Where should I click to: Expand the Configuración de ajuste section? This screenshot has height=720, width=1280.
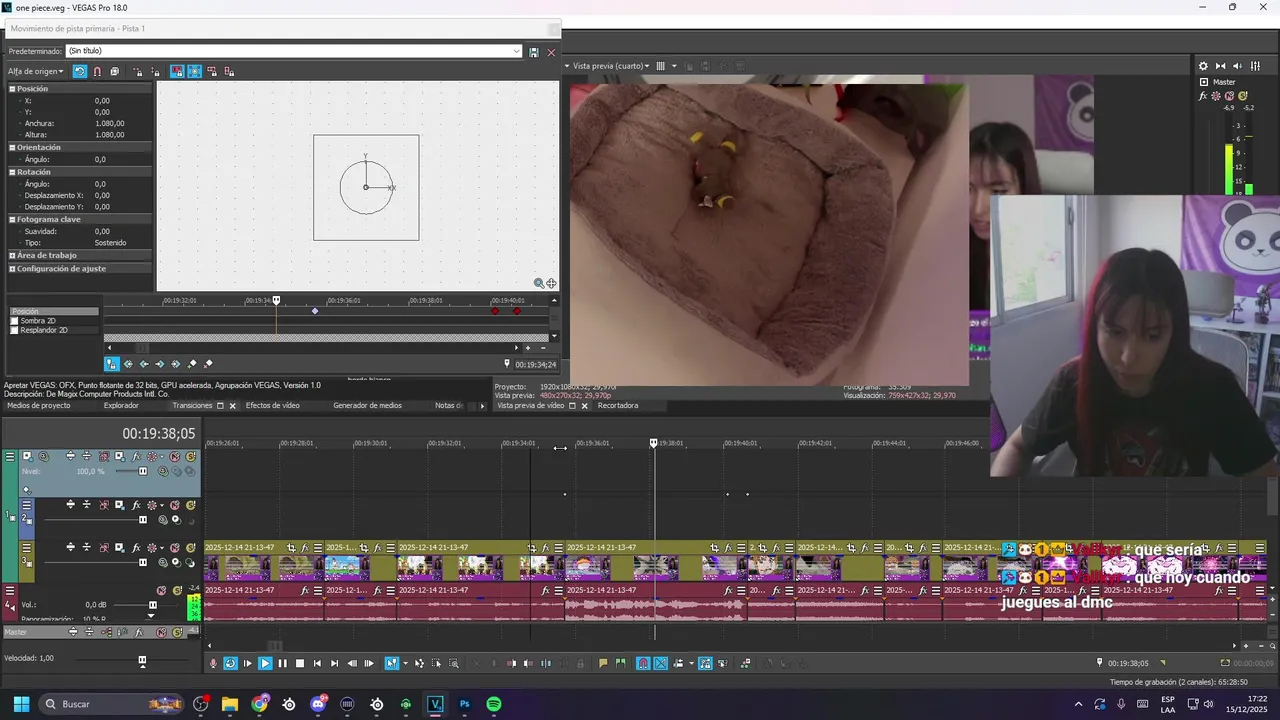(13, 268)
